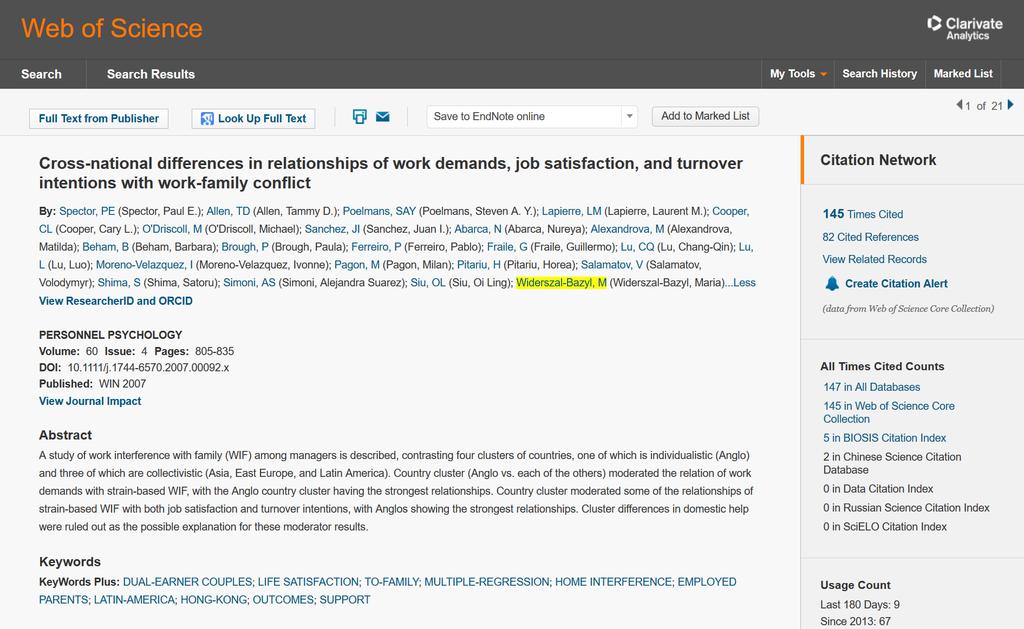Click Create Citation Alert link
The height and width of the screenshot is (629, 1024).
(896, 283)
